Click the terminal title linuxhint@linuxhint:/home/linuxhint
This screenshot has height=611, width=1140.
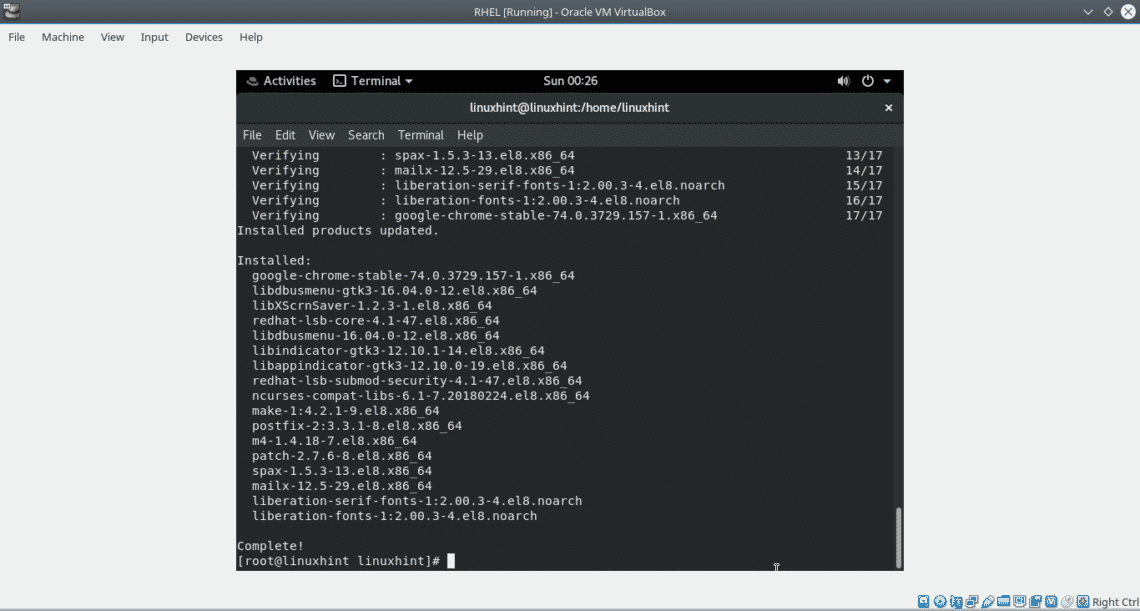[569, 108]
